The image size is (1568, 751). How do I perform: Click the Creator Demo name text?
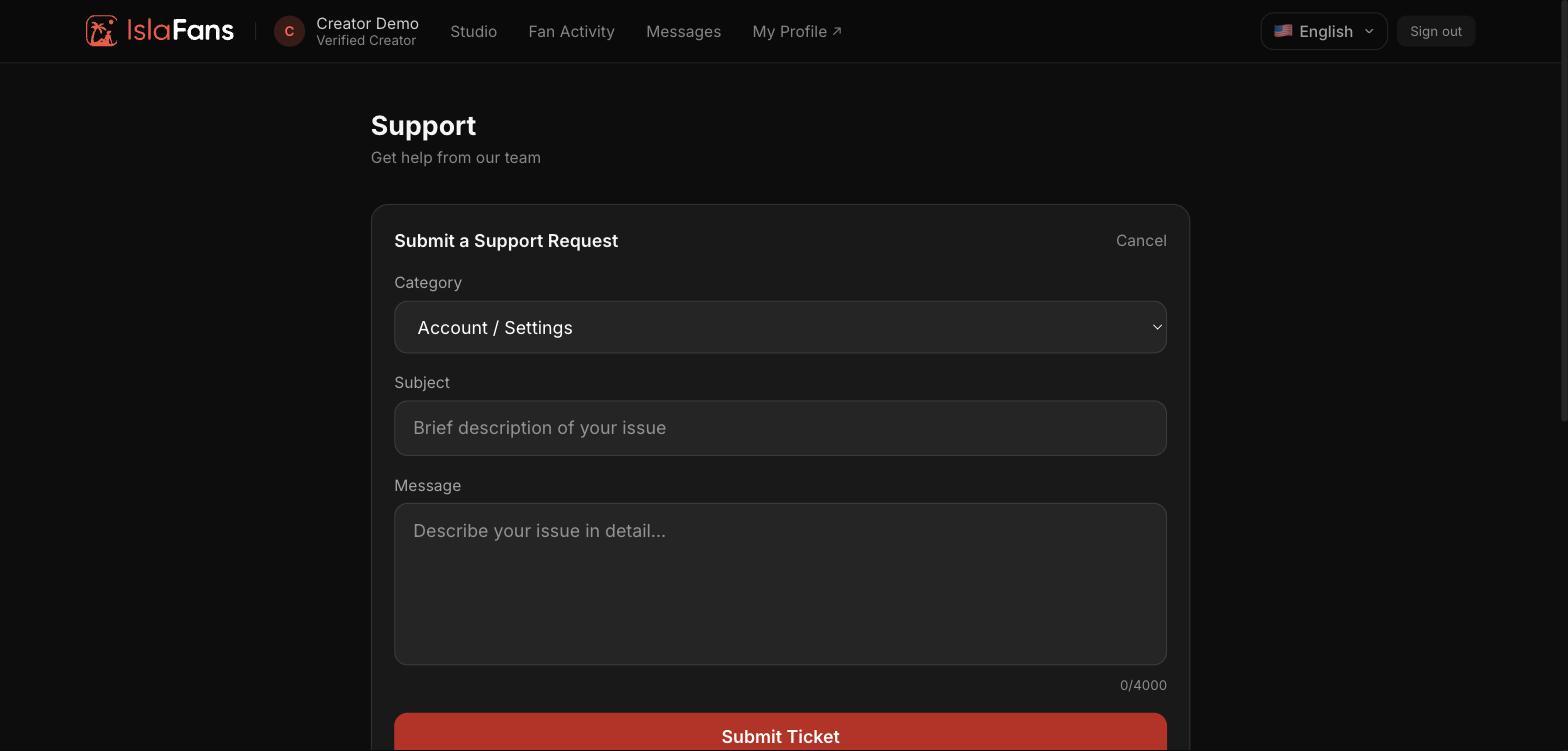(368, 23)
